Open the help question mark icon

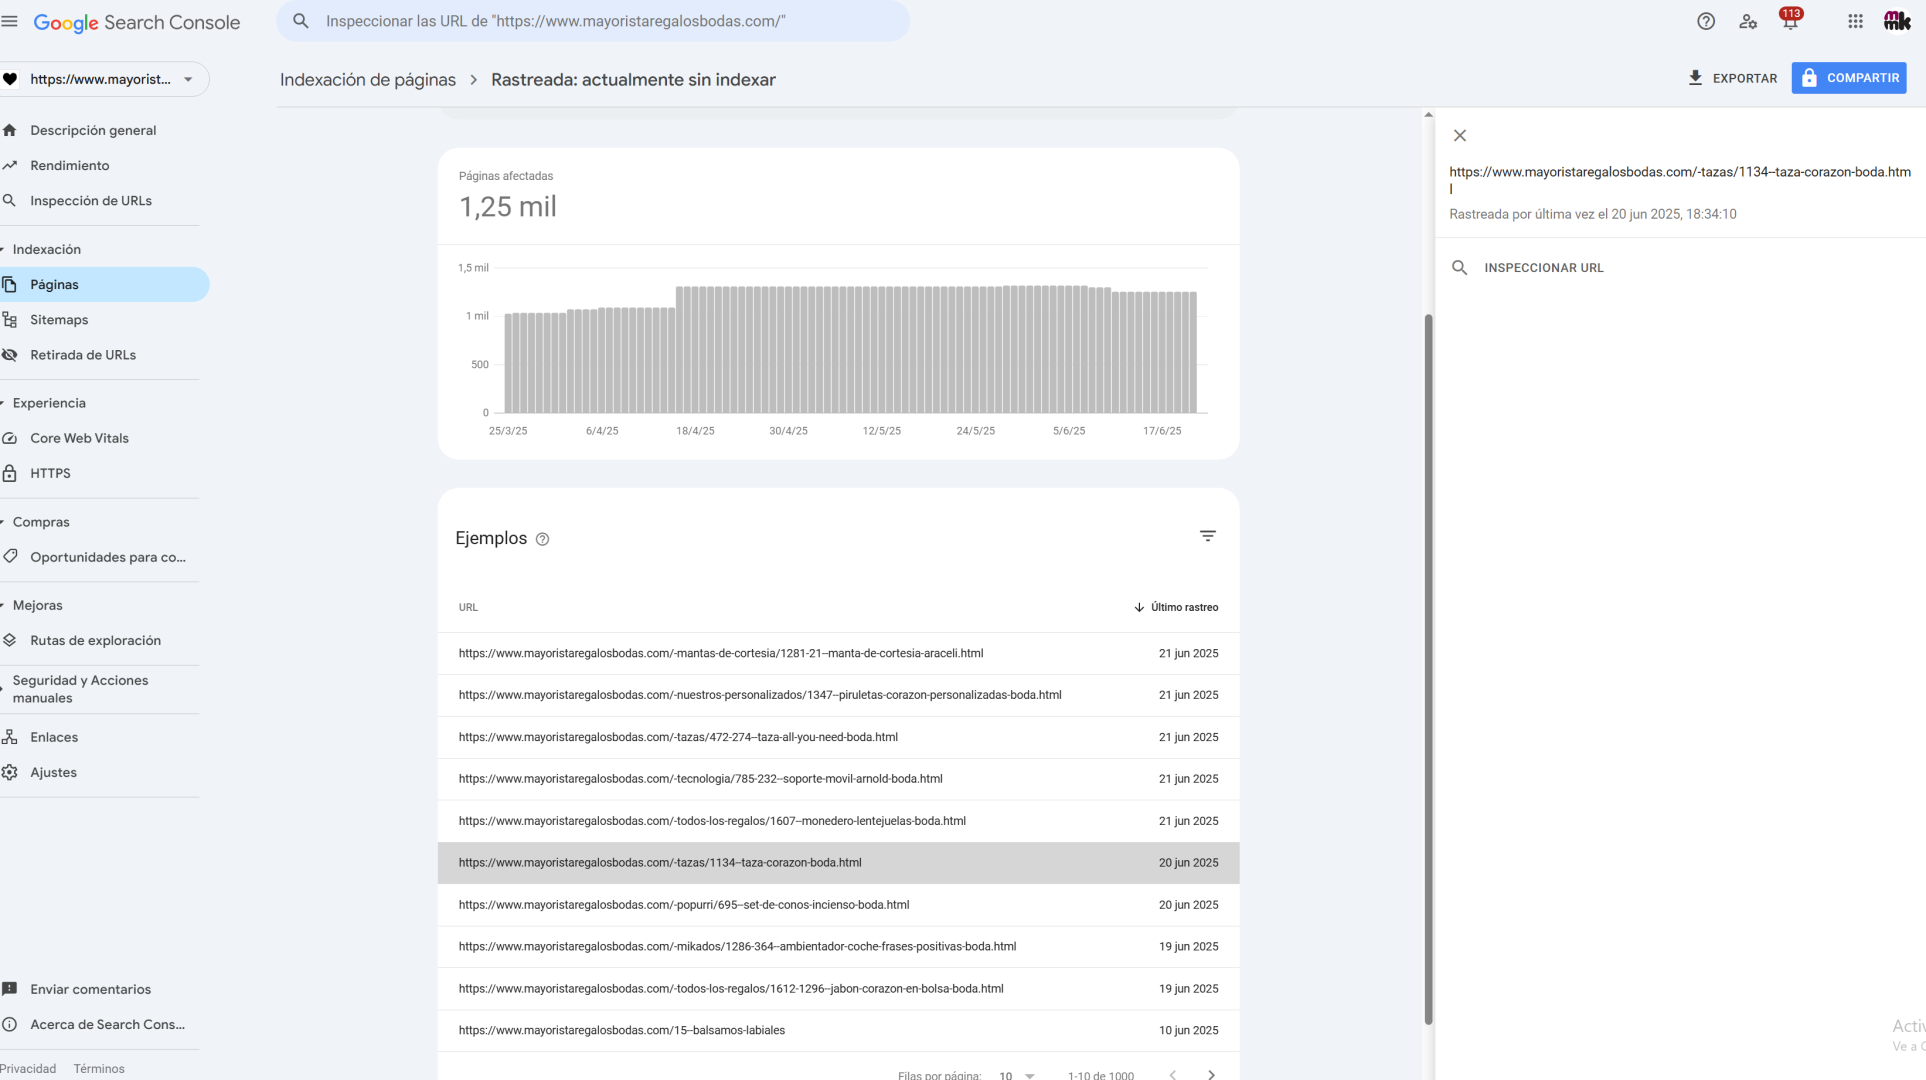pyautogui.click(x=1706, y=21)
